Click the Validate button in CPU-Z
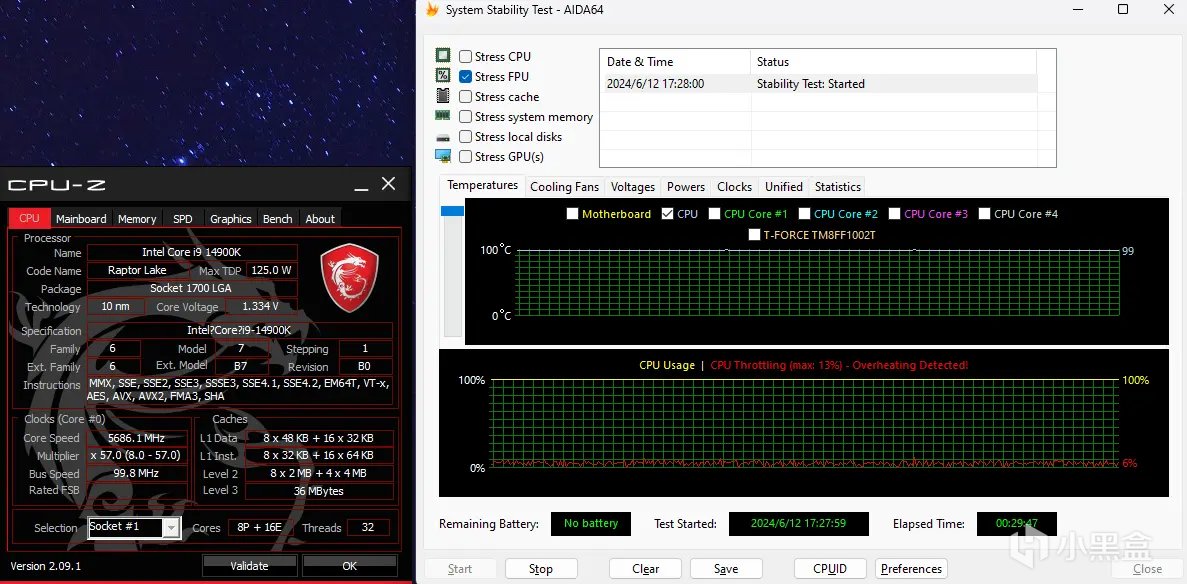 click(x=249, y=566)
